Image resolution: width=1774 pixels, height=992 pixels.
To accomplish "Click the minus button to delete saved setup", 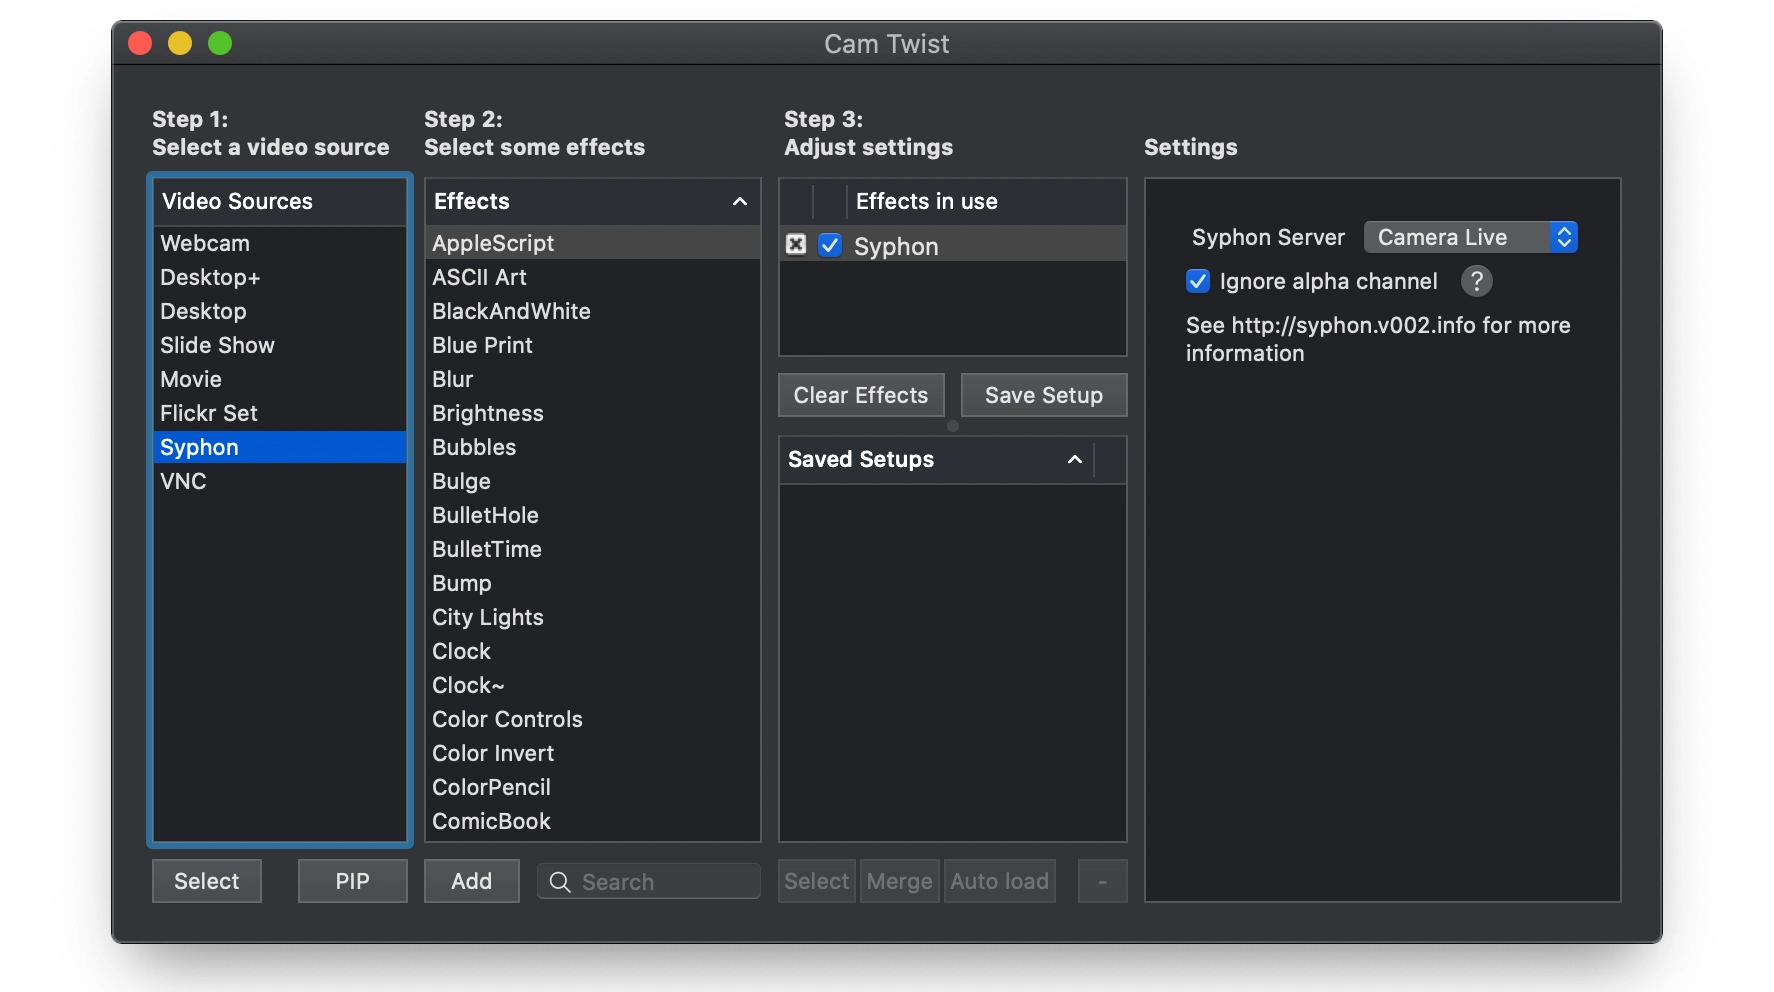I will point(1102,881).
